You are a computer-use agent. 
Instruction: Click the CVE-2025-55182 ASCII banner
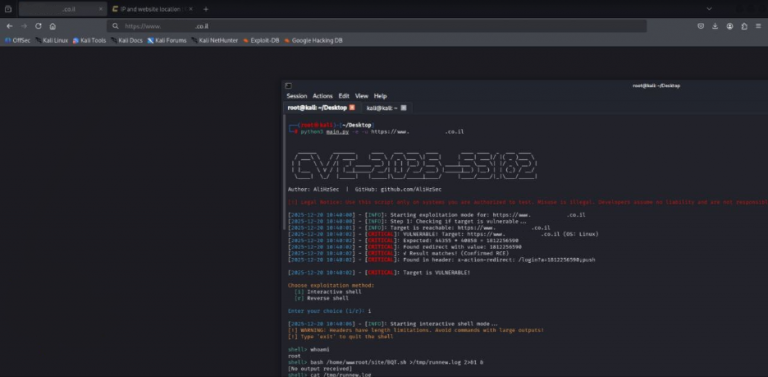(x=414, y=165)
